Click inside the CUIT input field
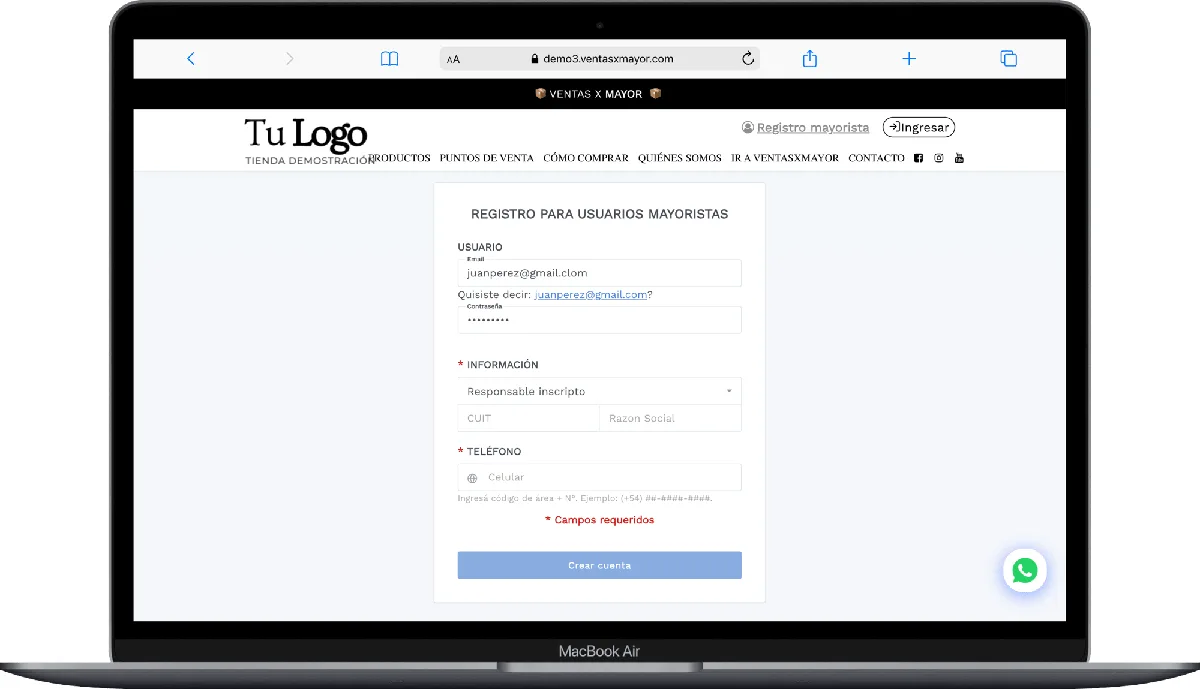The height and width of the screenshot is (689, 1200). [528, 418]
